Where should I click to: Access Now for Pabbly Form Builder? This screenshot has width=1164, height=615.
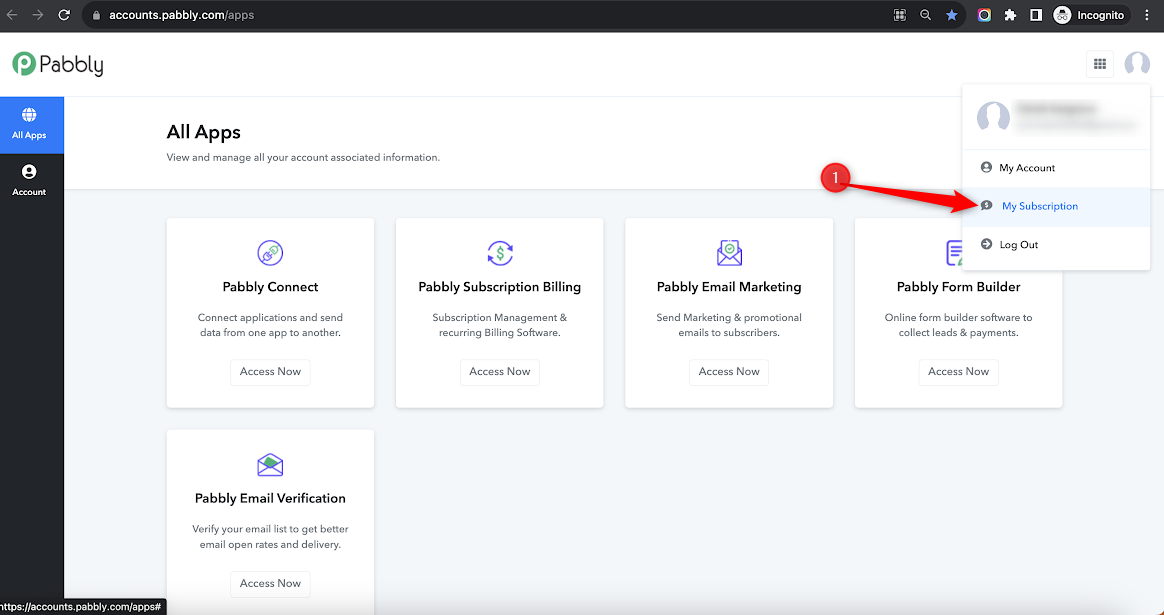[958, 372]
